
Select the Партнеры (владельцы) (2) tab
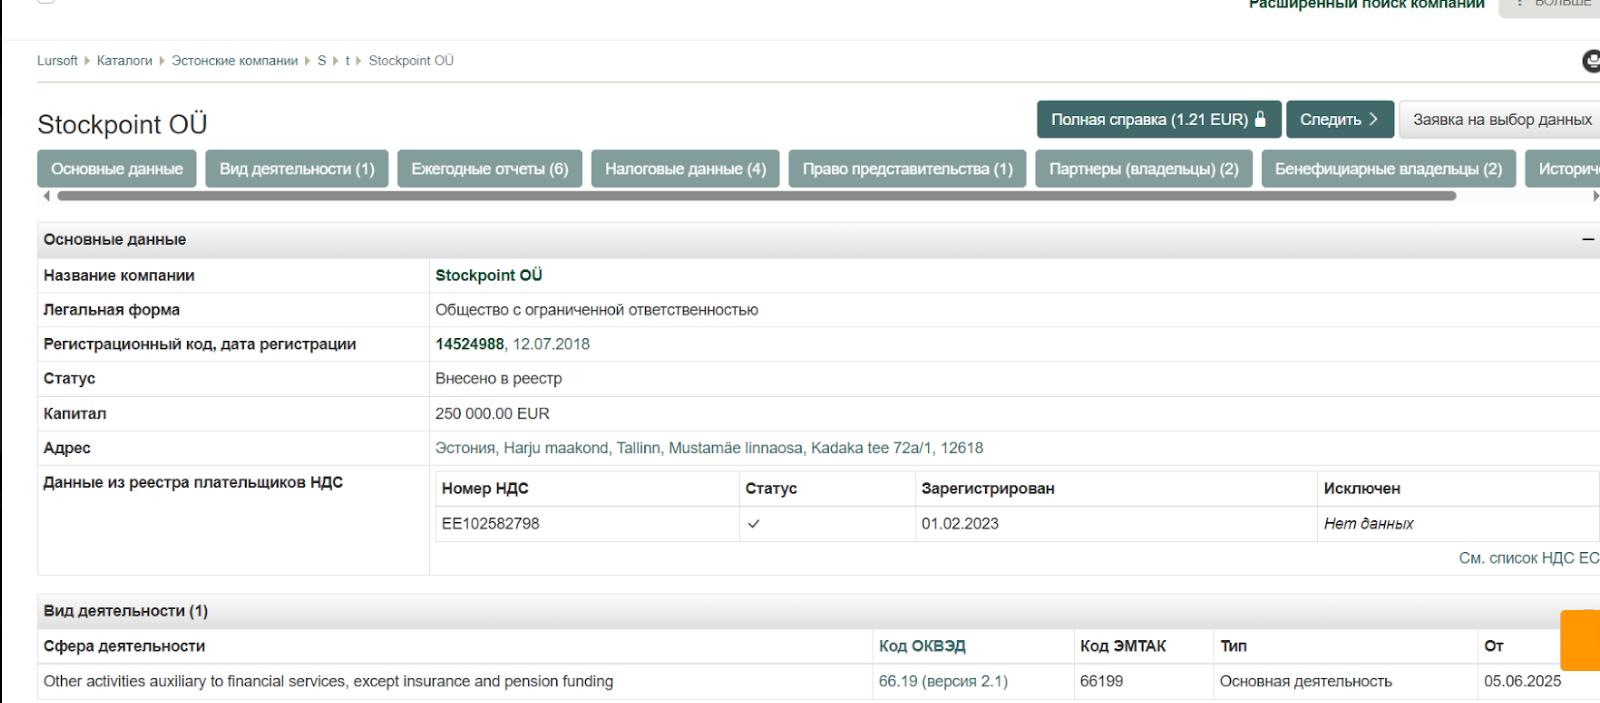click(x=1143, y=169)
